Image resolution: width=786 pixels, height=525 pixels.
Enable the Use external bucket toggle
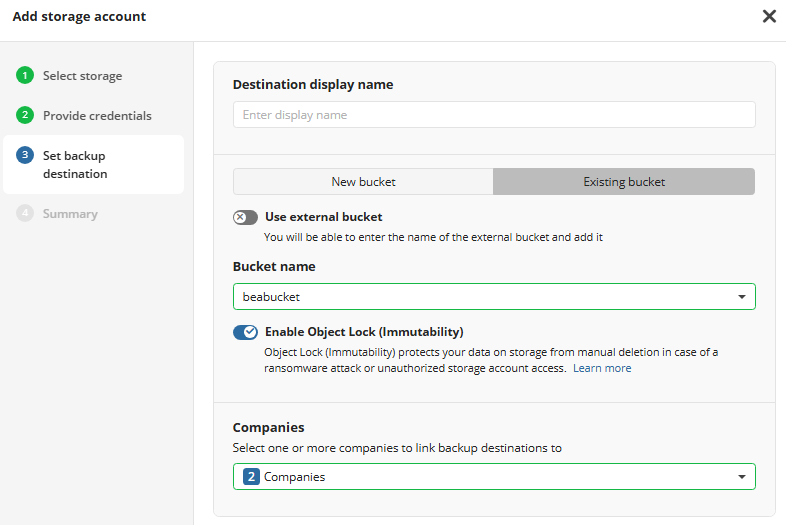245,217
